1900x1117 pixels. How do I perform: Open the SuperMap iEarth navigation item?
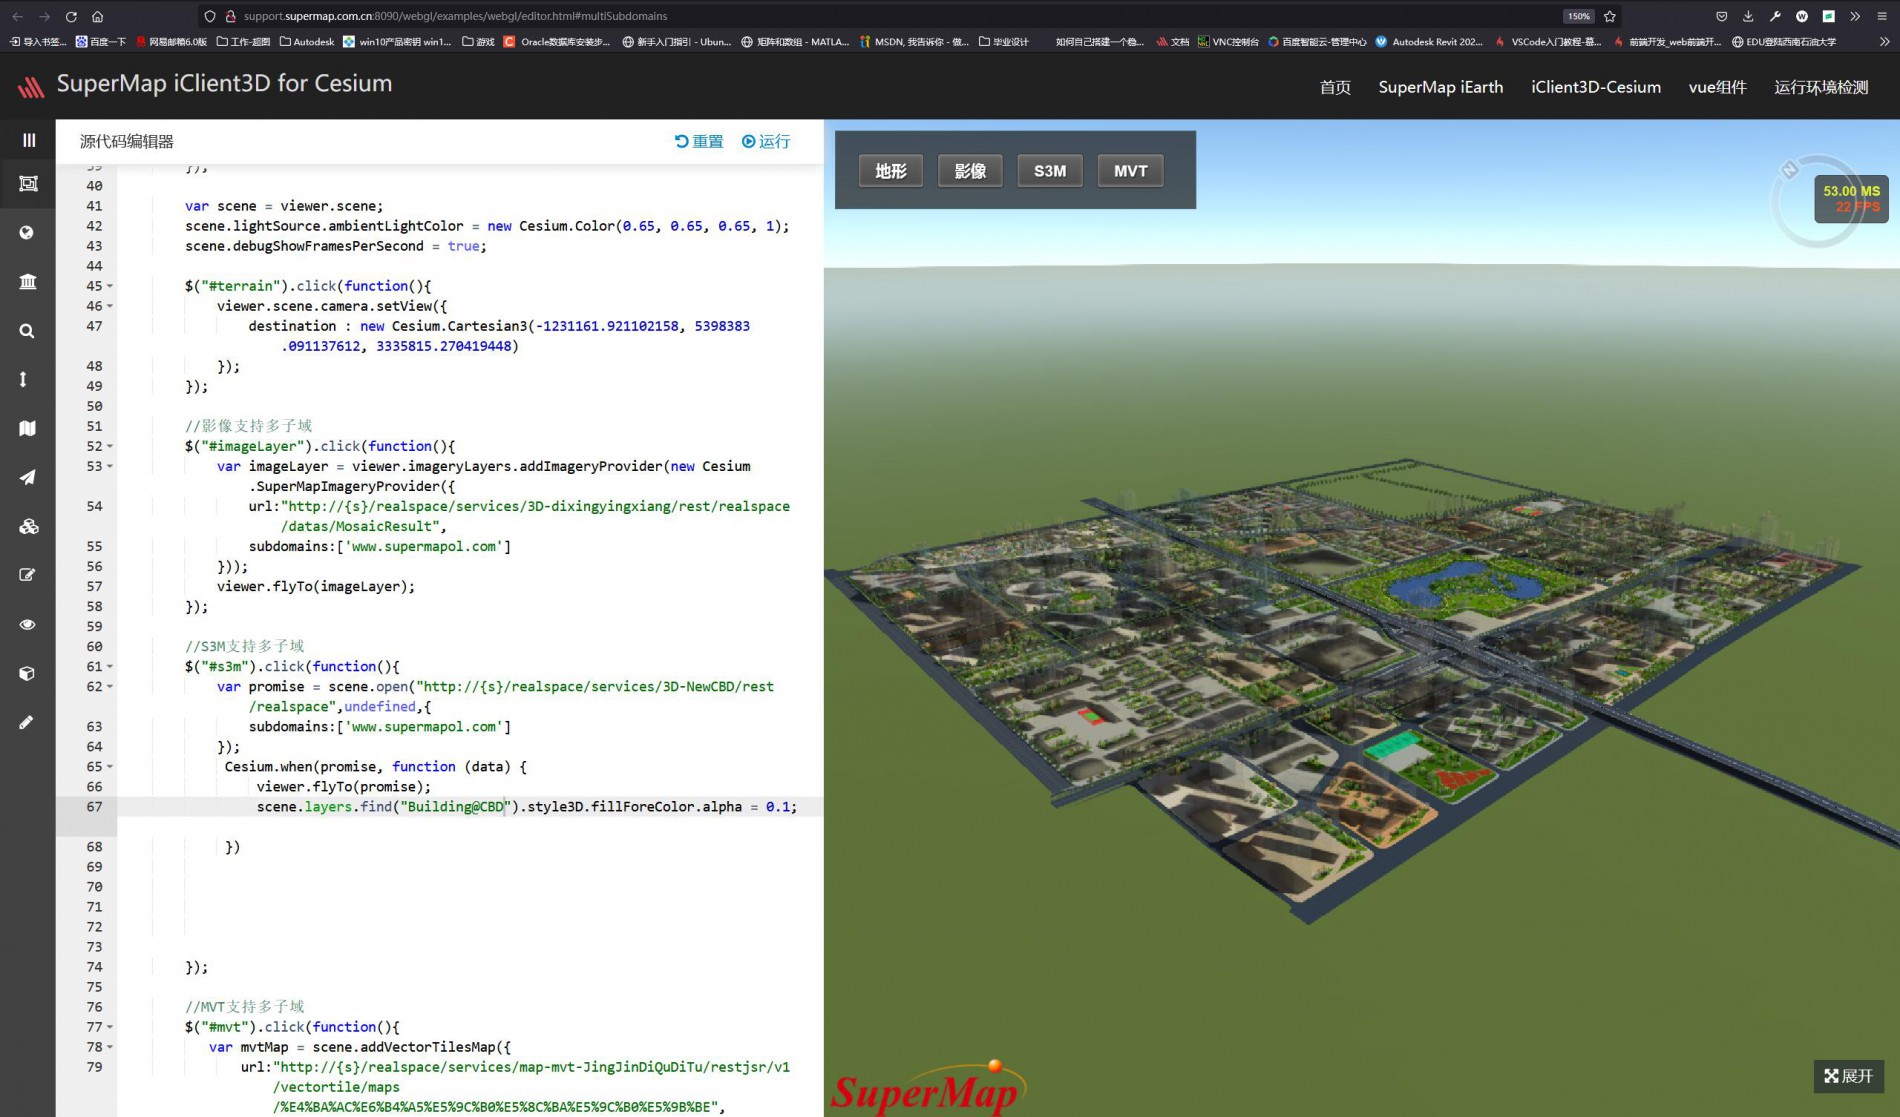[x=1440, y=87]
